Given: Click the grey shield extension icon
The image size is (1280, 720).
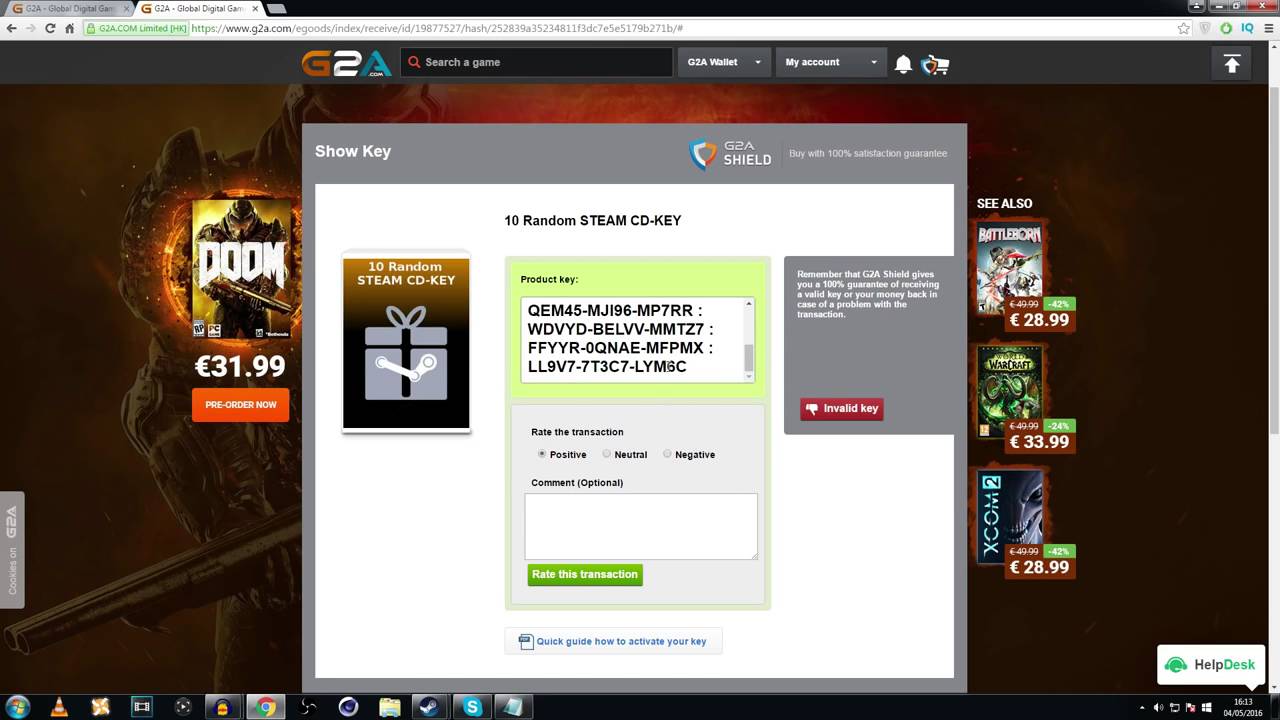Looking at the screenshot, I should (1205, 29).
